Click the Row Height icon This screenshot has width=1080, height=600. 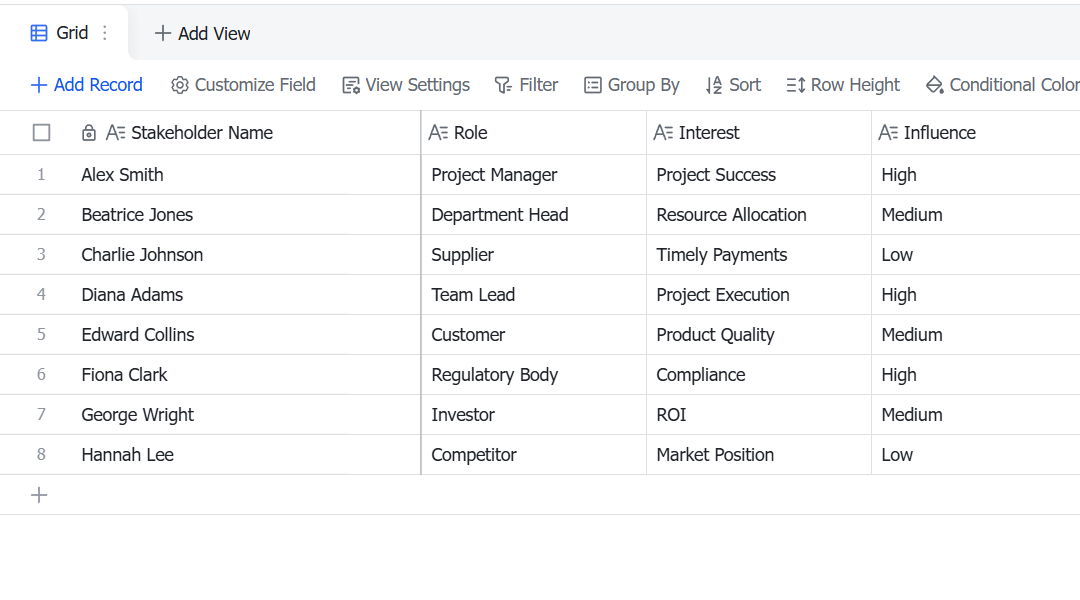(x=796, y=85)
